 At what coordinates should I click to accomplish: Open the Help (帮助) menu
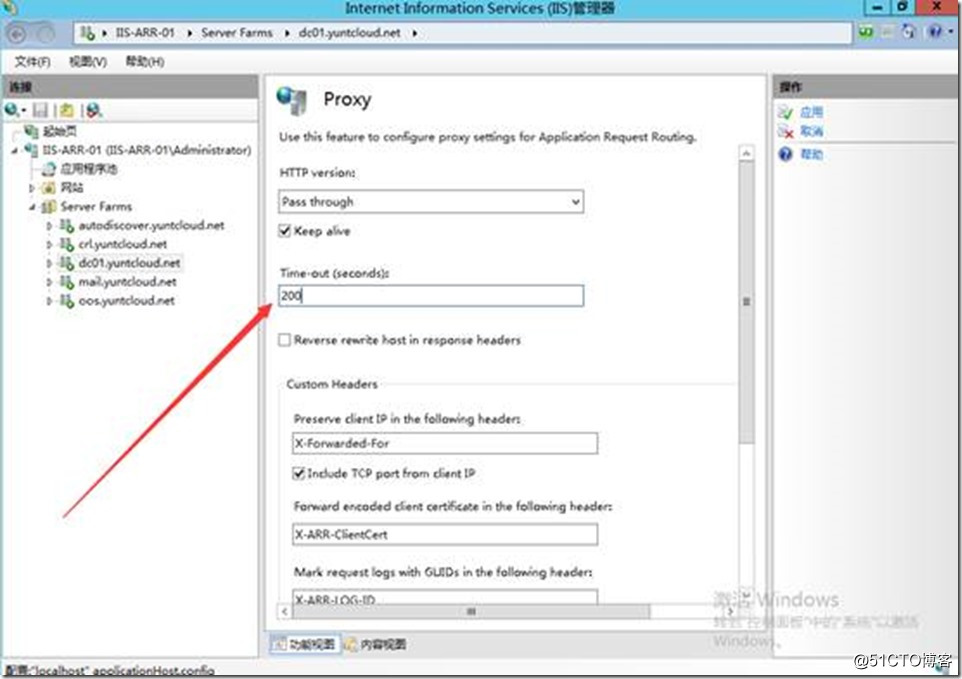pyautogui.click(x=145, y=61)
